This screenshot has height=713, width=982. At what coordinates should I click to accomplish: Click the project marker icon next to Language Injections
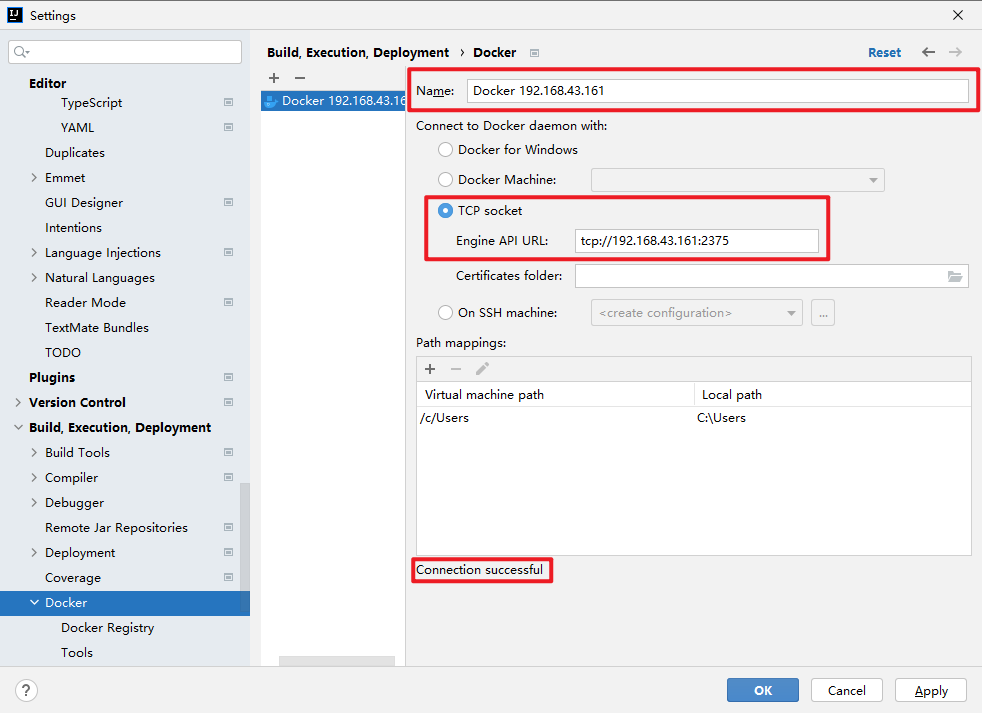[x=229, y=252]
